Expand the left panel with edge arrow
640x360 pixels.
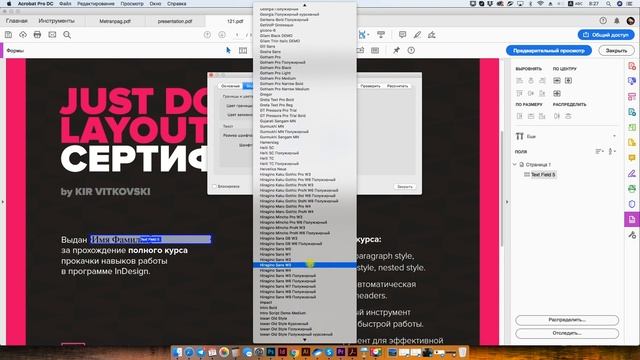tap(3, 202)
